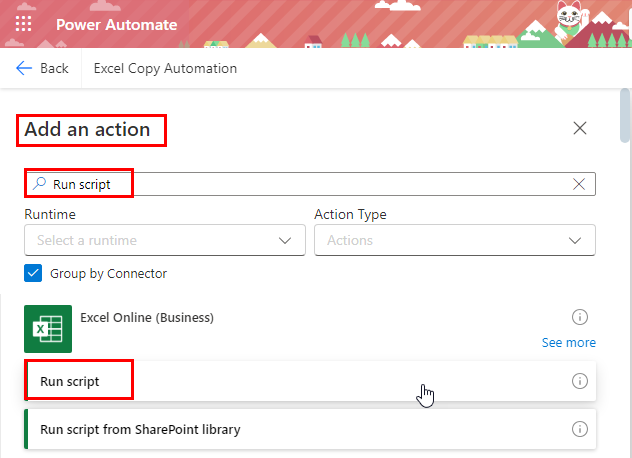The height and width of the screenshot is (458, 632).
Task: Choose the Run script action
Action: [310, 381]
